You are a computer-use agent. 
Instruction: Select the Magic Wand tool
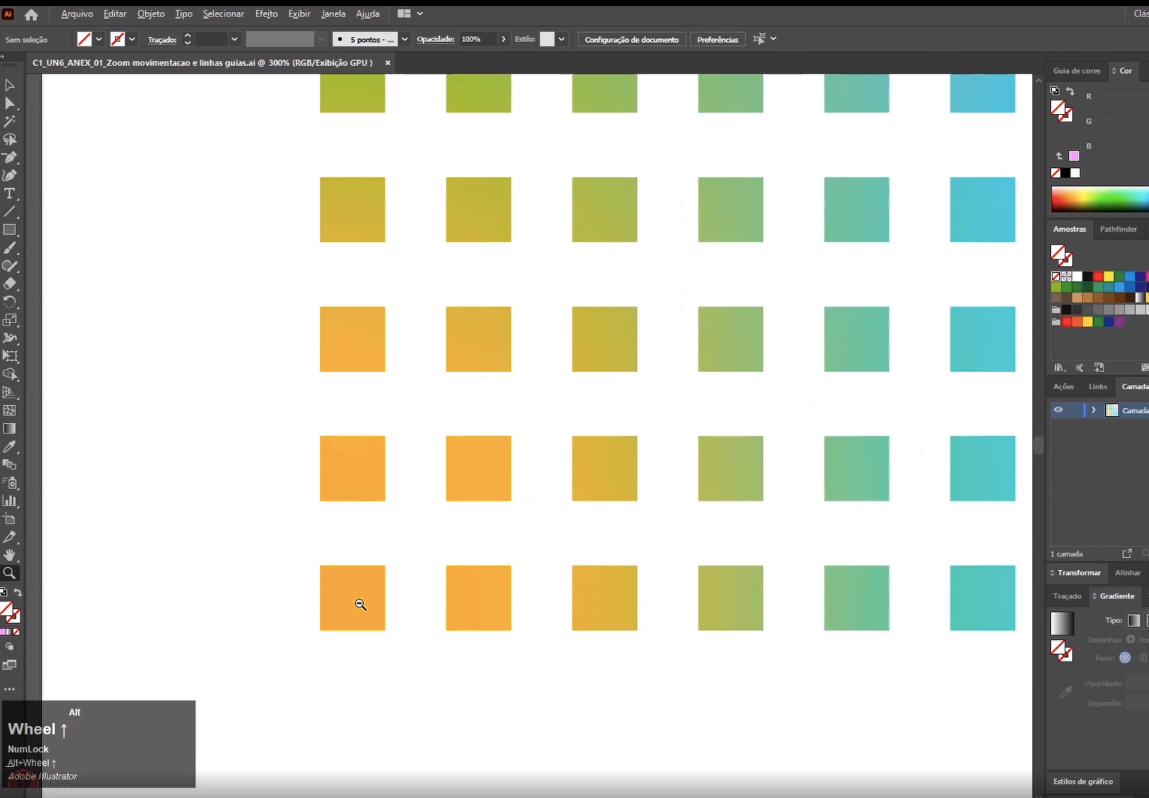pos(10,122)
